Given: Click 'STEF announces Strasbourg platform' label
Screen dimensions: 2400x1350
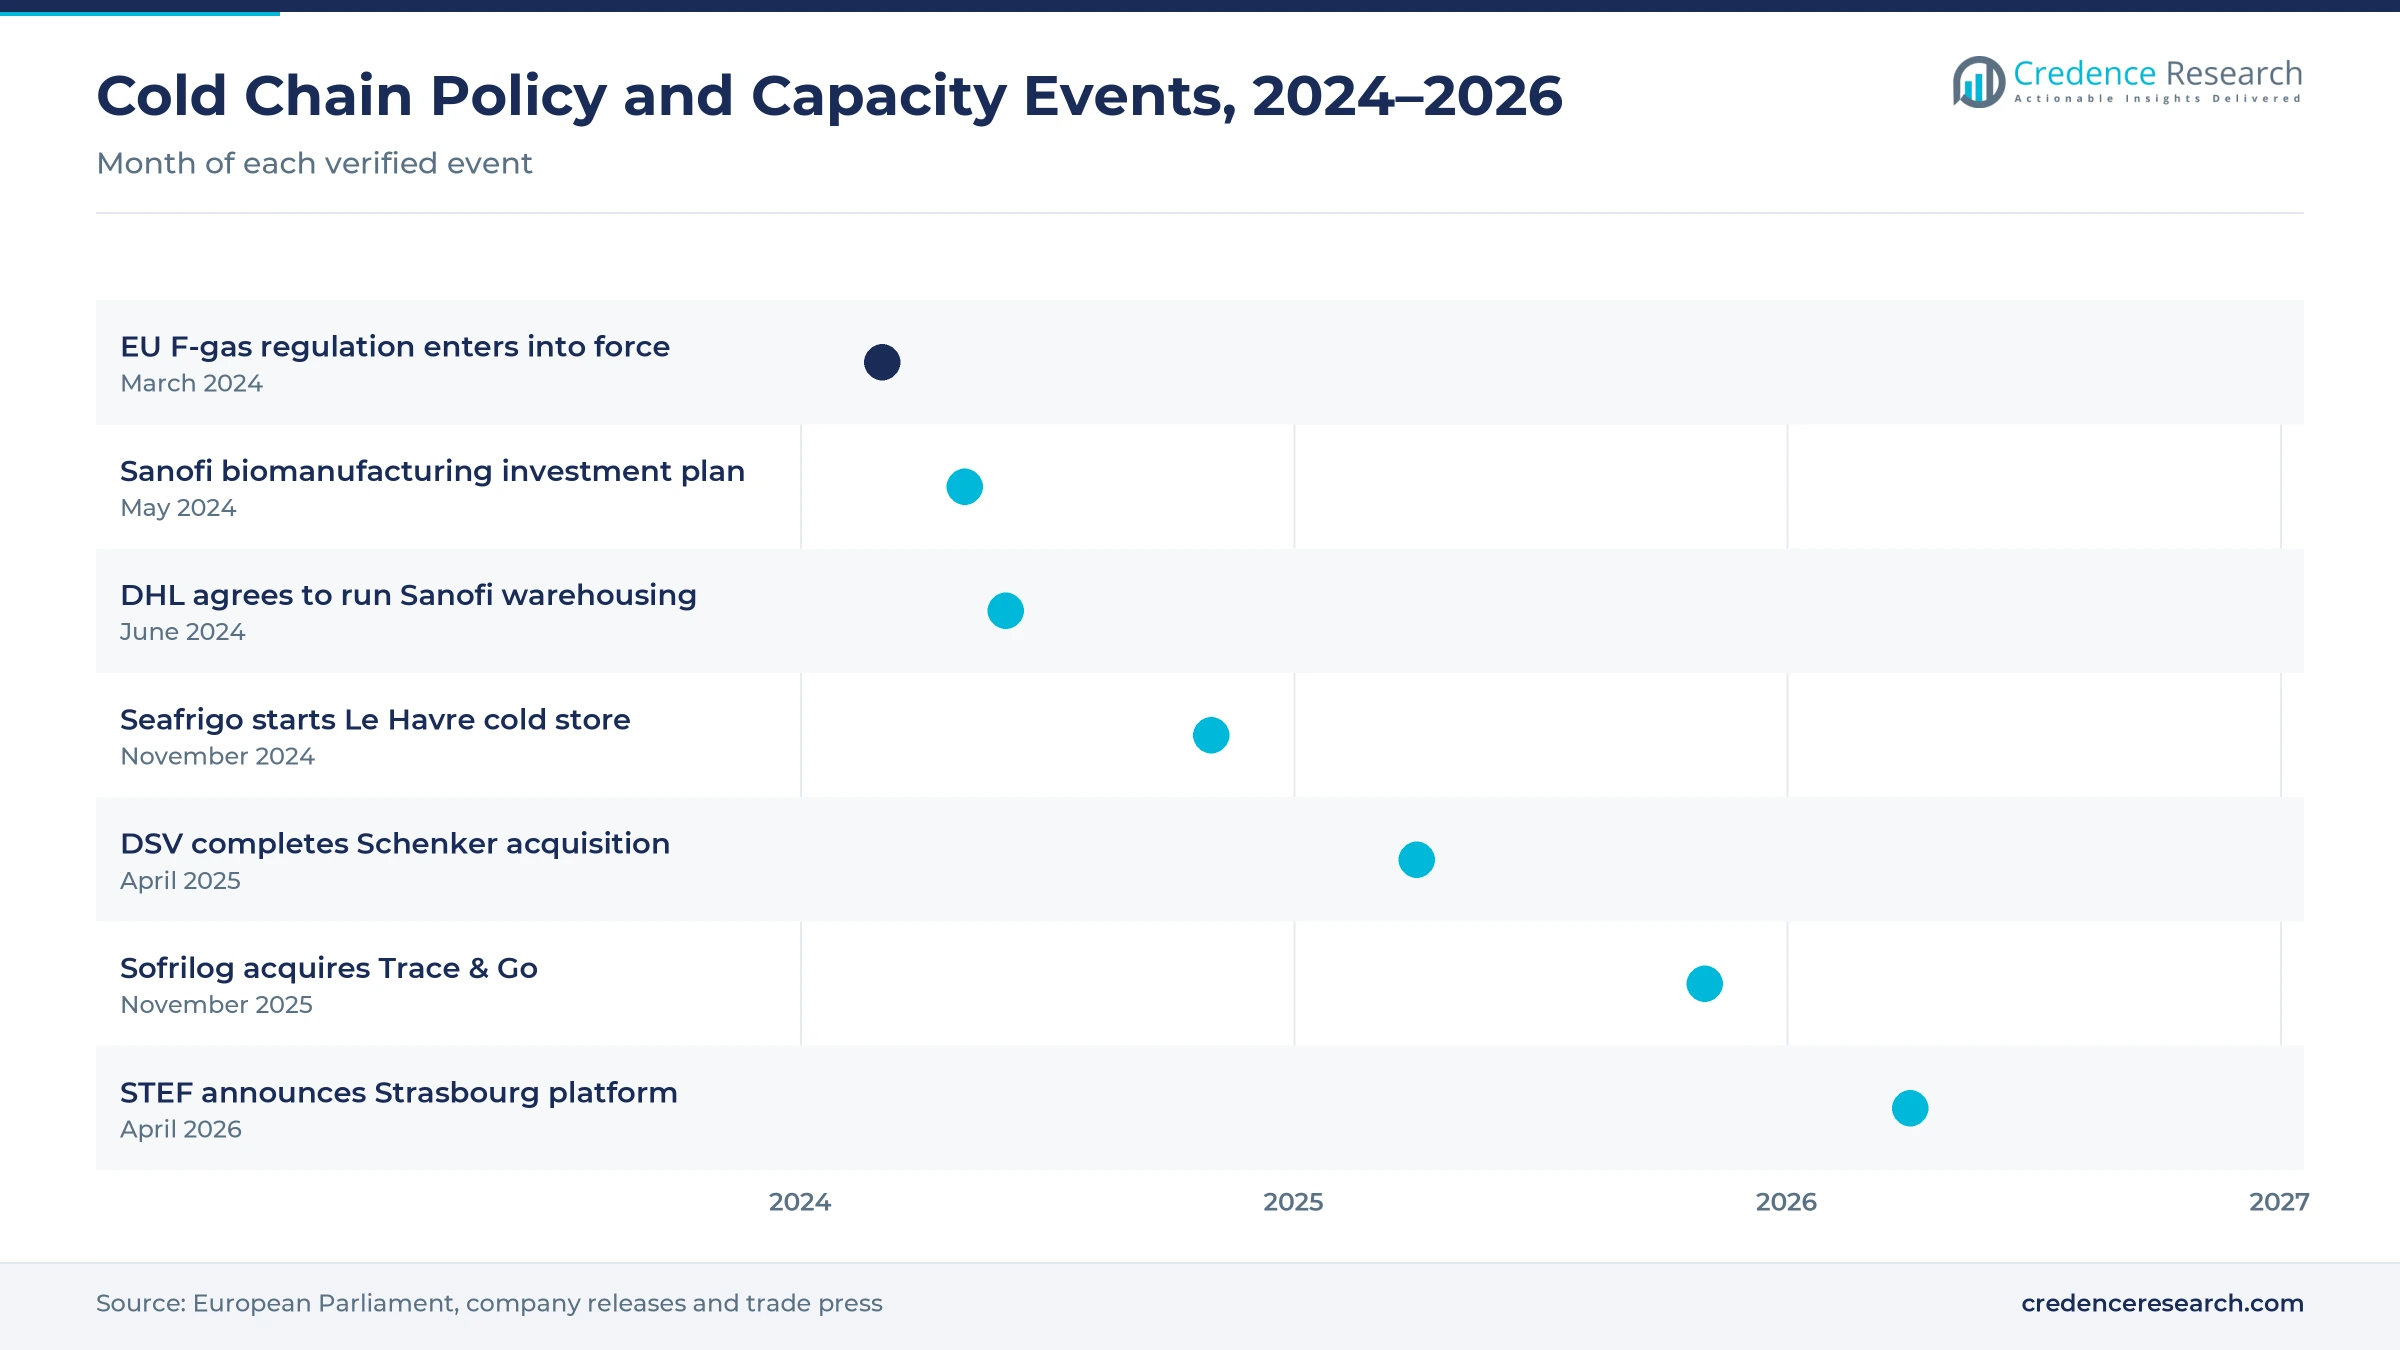Looking at the screenshot, I should point(399,1093).
